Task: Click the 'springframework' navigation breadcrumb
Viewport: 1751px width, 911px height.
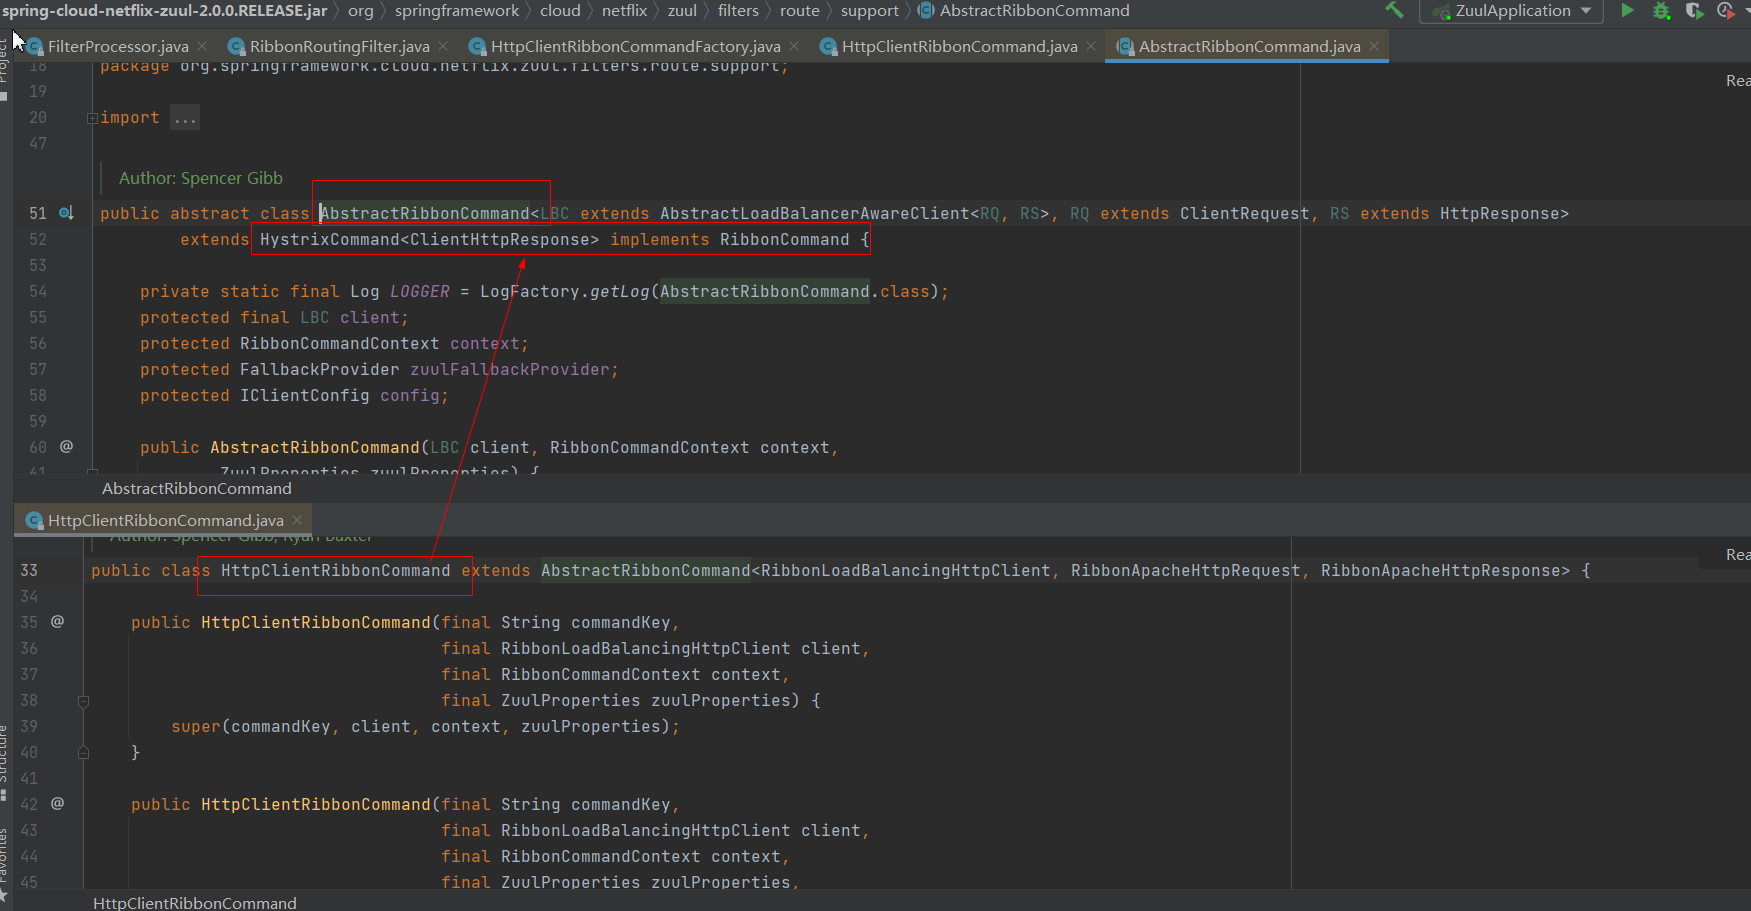Action: 457,11
